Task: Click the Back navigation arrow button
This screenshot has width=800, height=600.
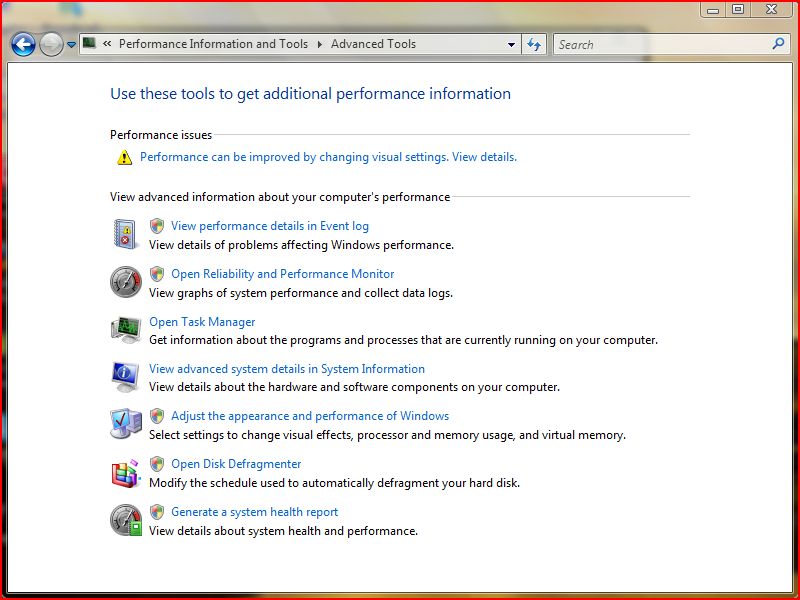Action: (23, 44)
